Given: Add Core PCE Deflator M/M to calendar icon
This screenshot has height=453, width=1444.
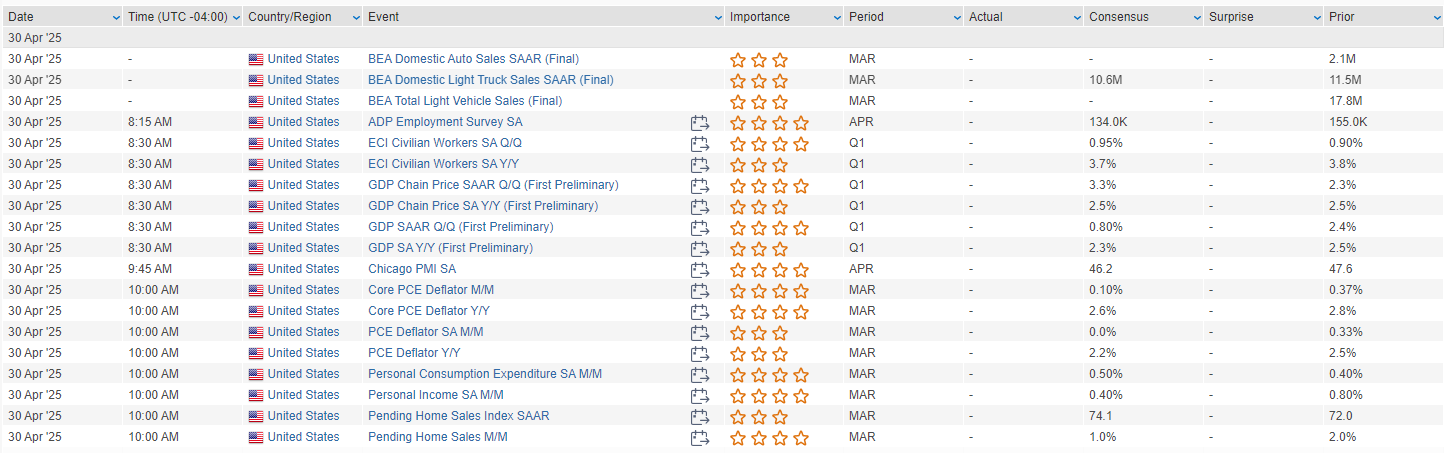Looking at the screenshot, I should [699, 291].
